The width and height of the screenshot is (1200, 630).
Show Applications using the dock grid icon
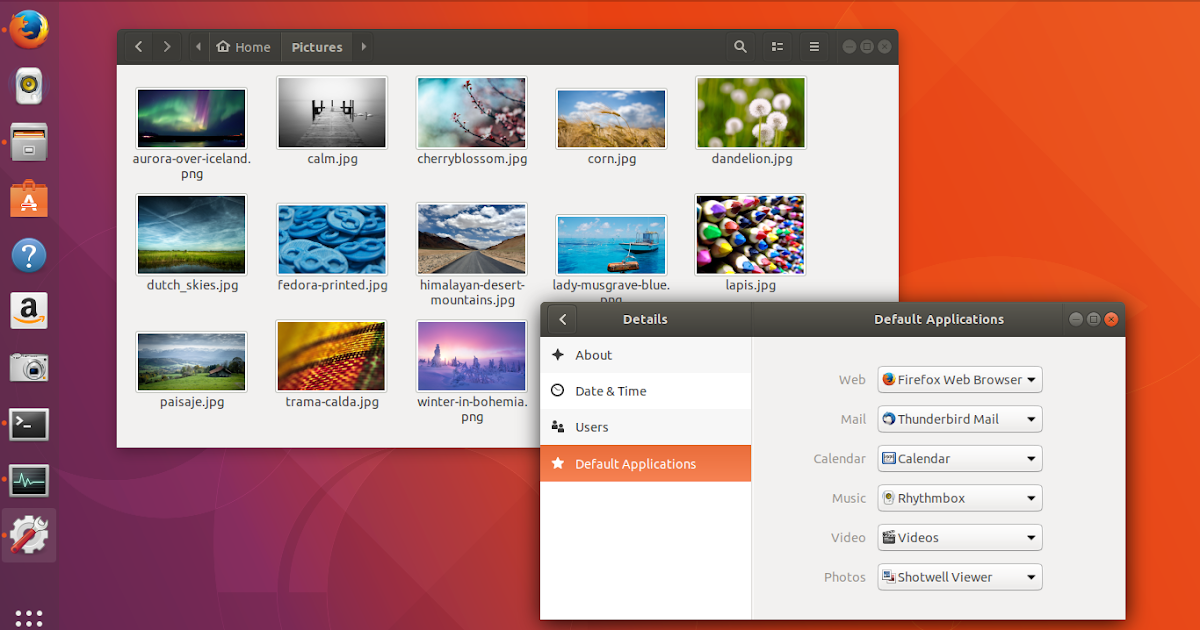click(29, 617)
